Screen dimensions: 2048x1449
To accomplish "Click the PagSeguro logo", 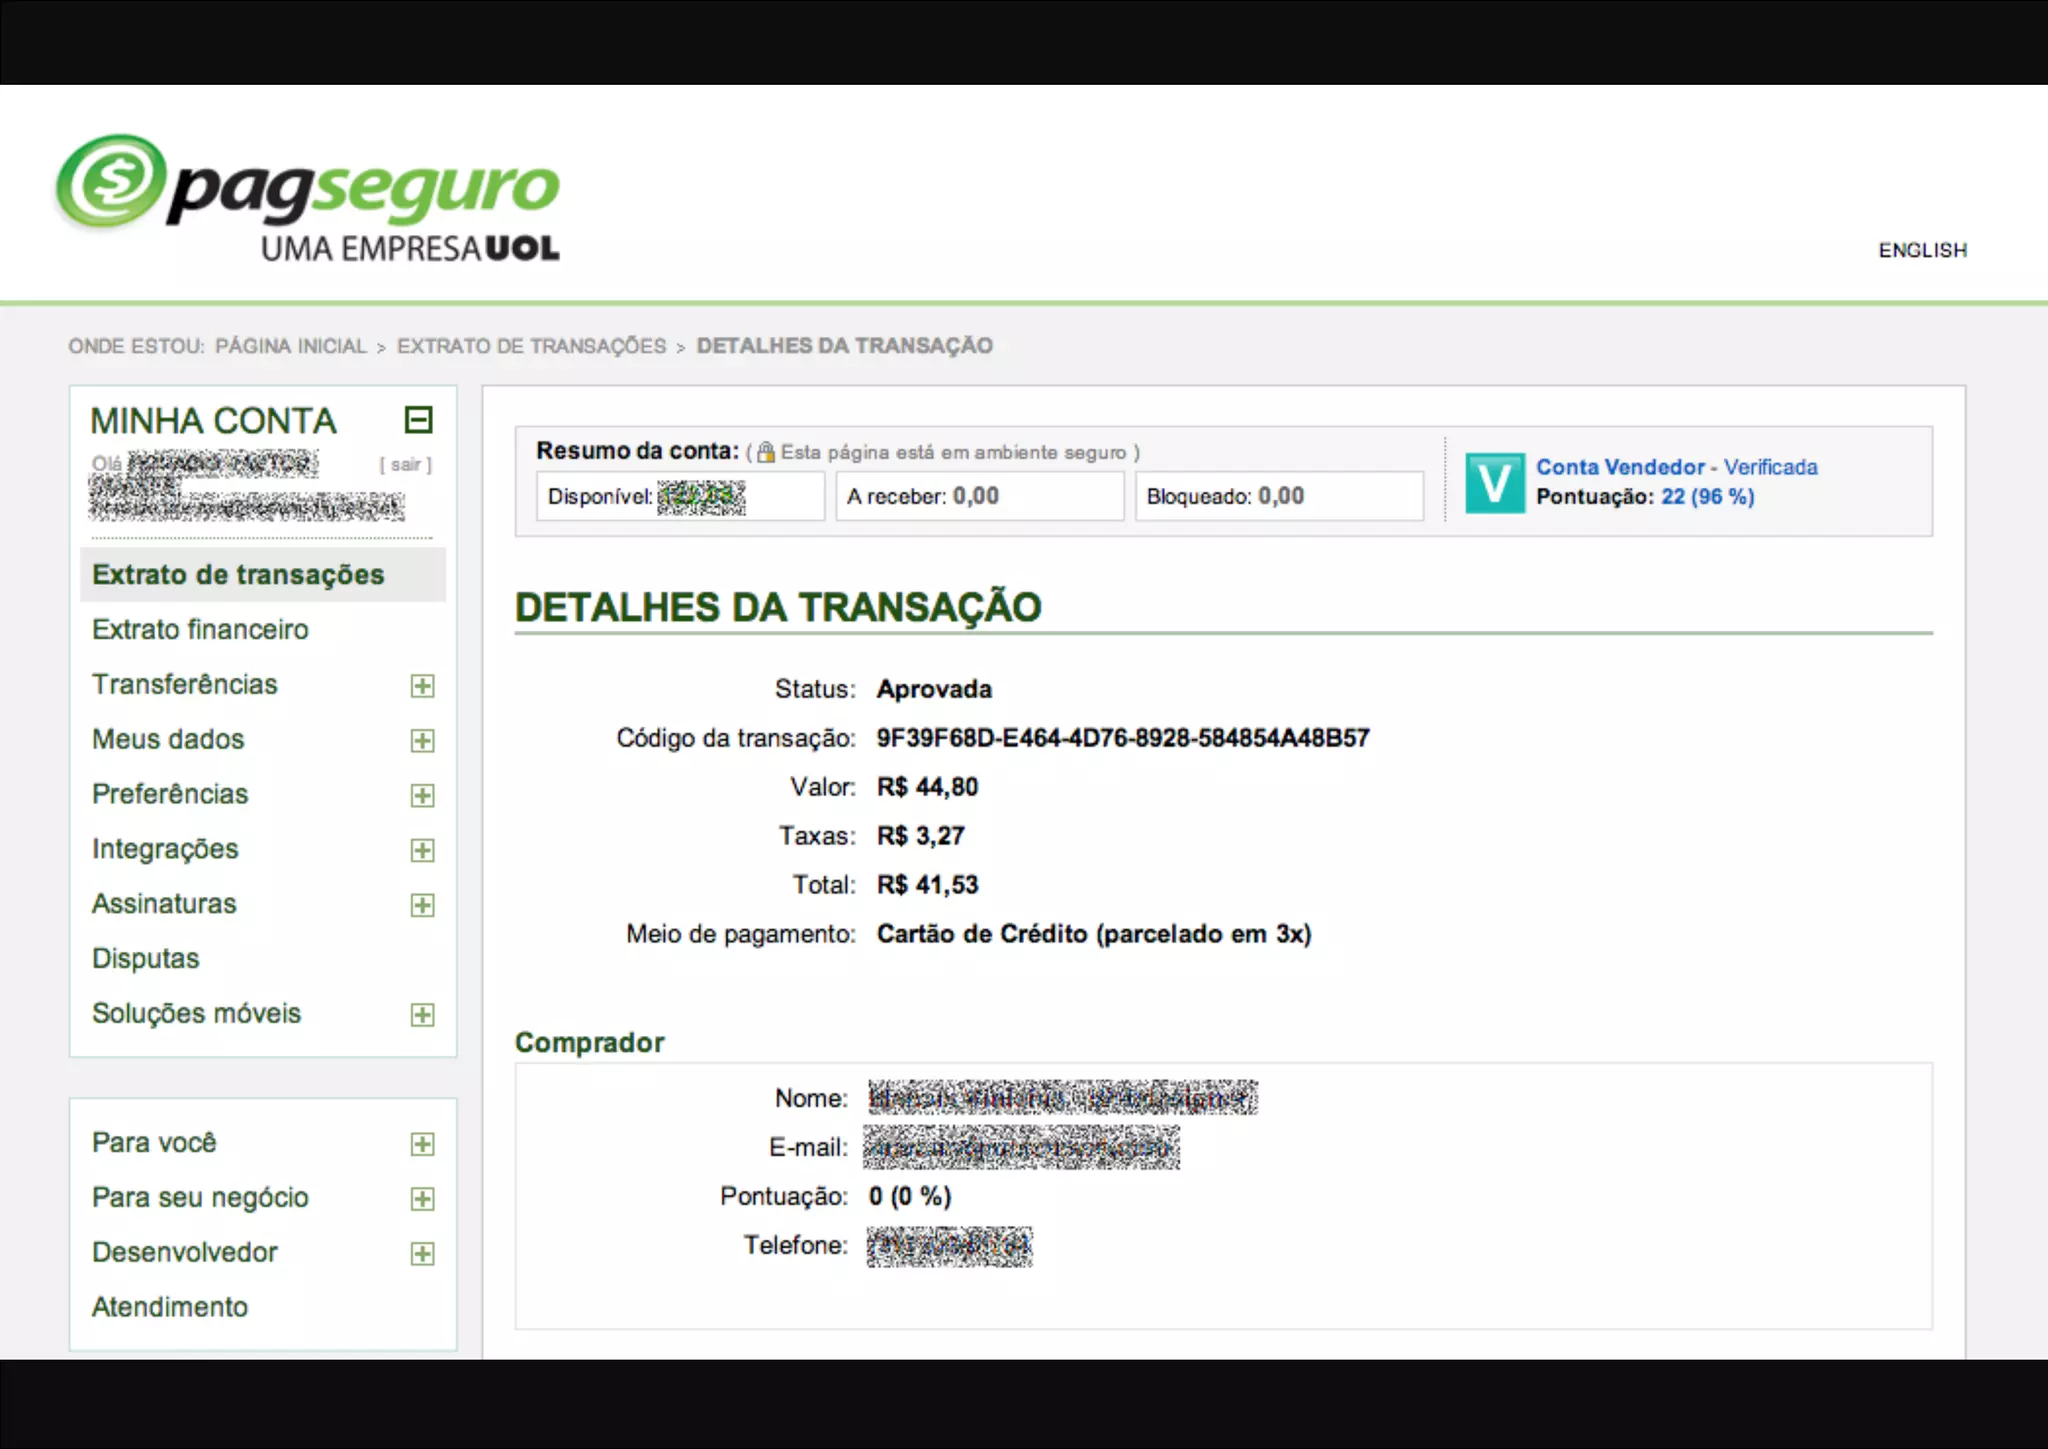I will 307,197.
